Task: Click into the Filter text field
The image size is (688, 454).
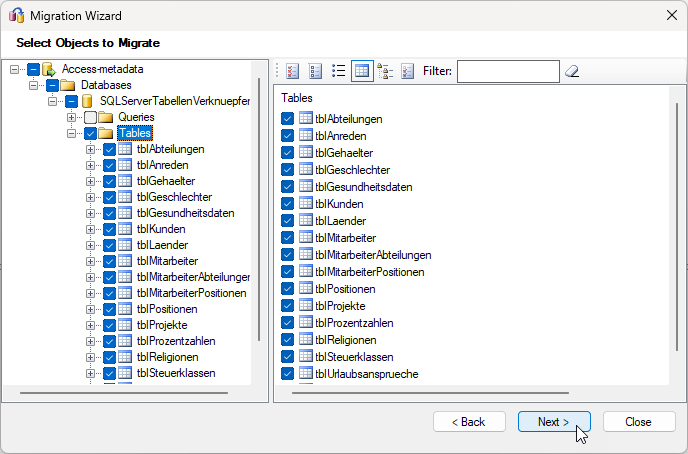Action: pyautogui.click(x=507, y=71)
